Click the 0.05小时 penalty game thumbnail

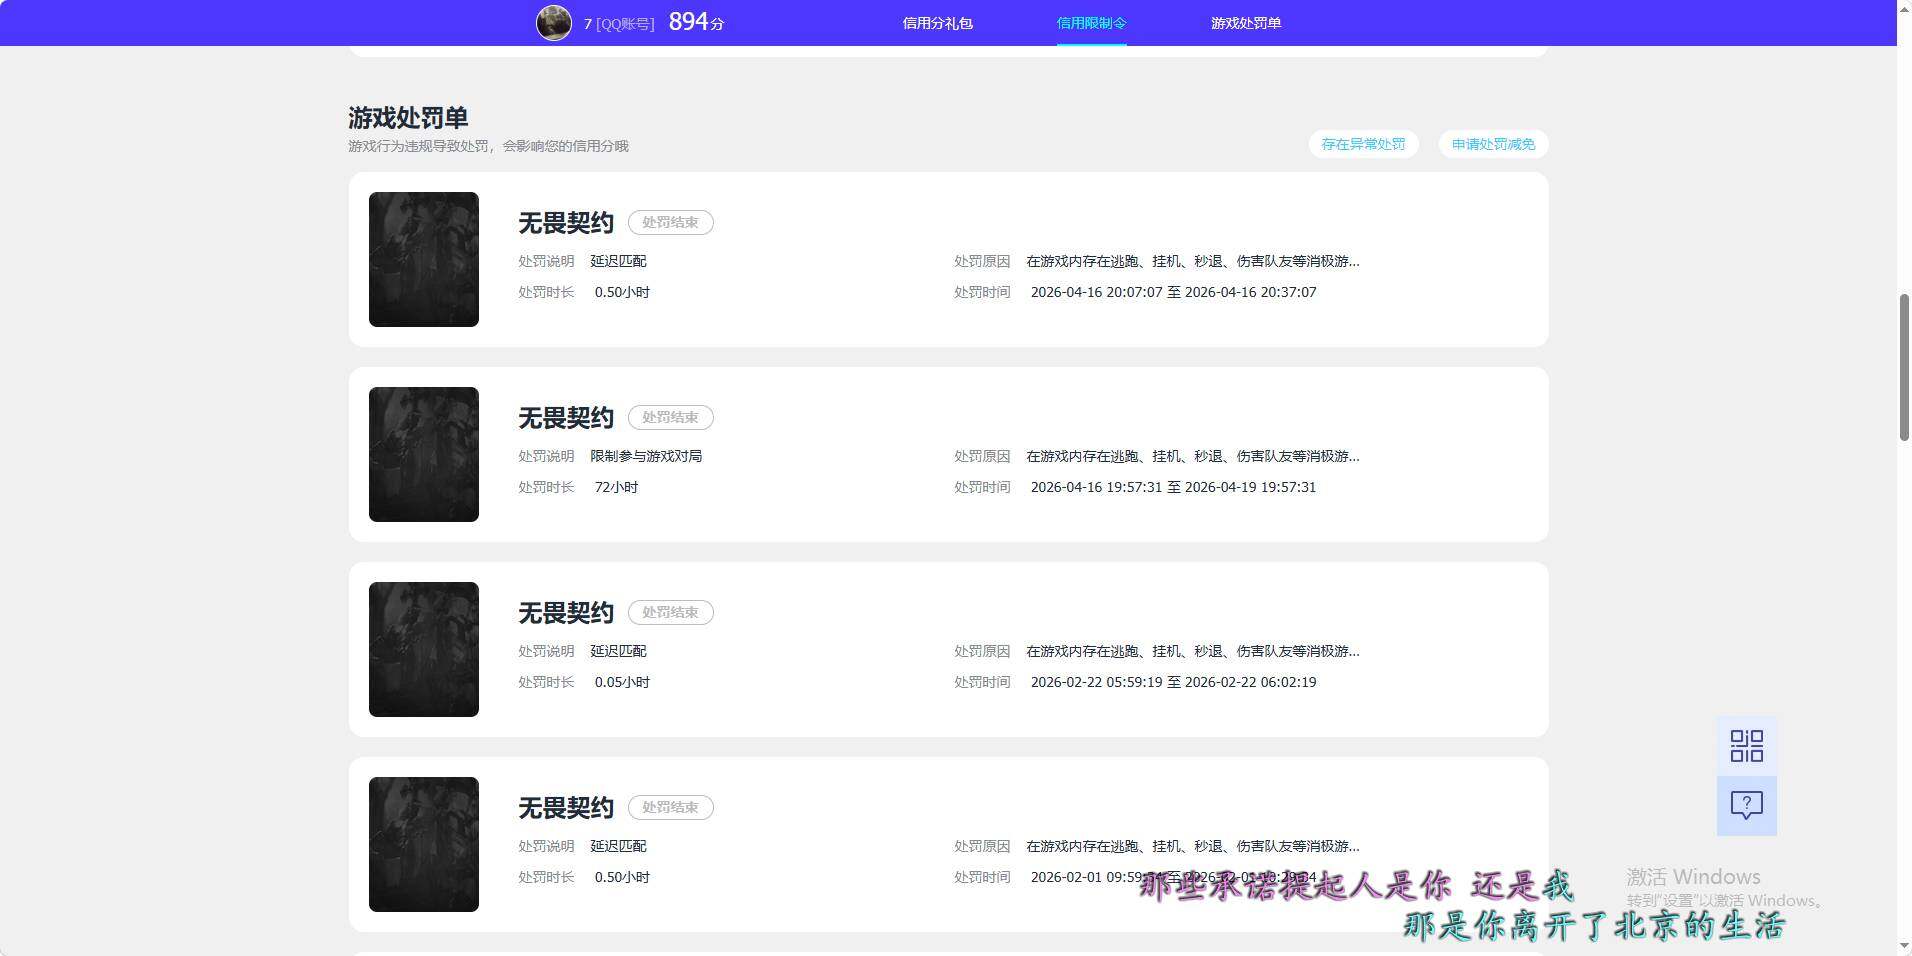[424, 649]
